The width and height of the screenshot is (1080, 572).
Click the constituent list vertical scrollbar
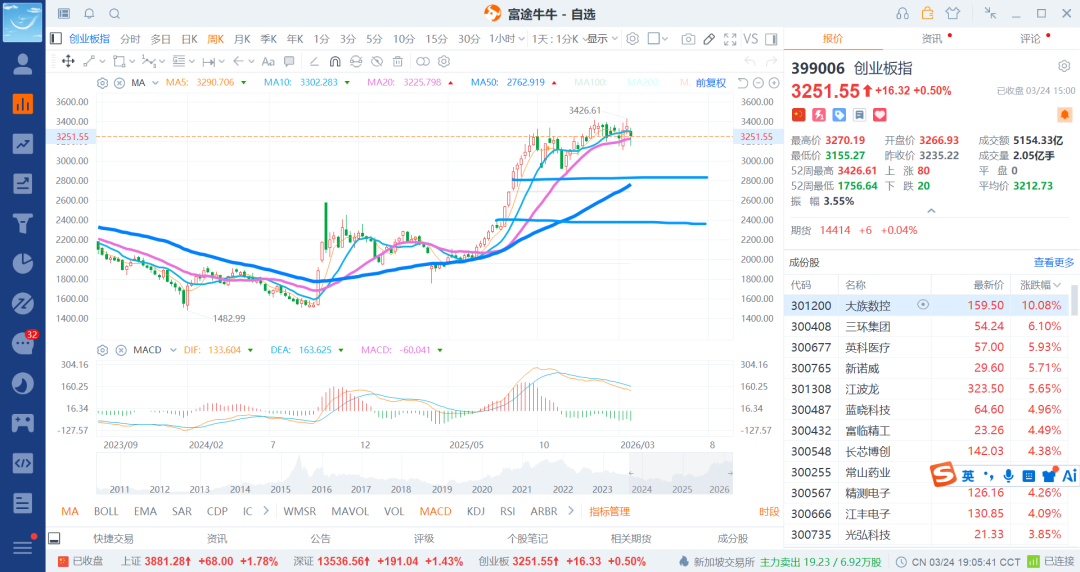(1074, 300)
